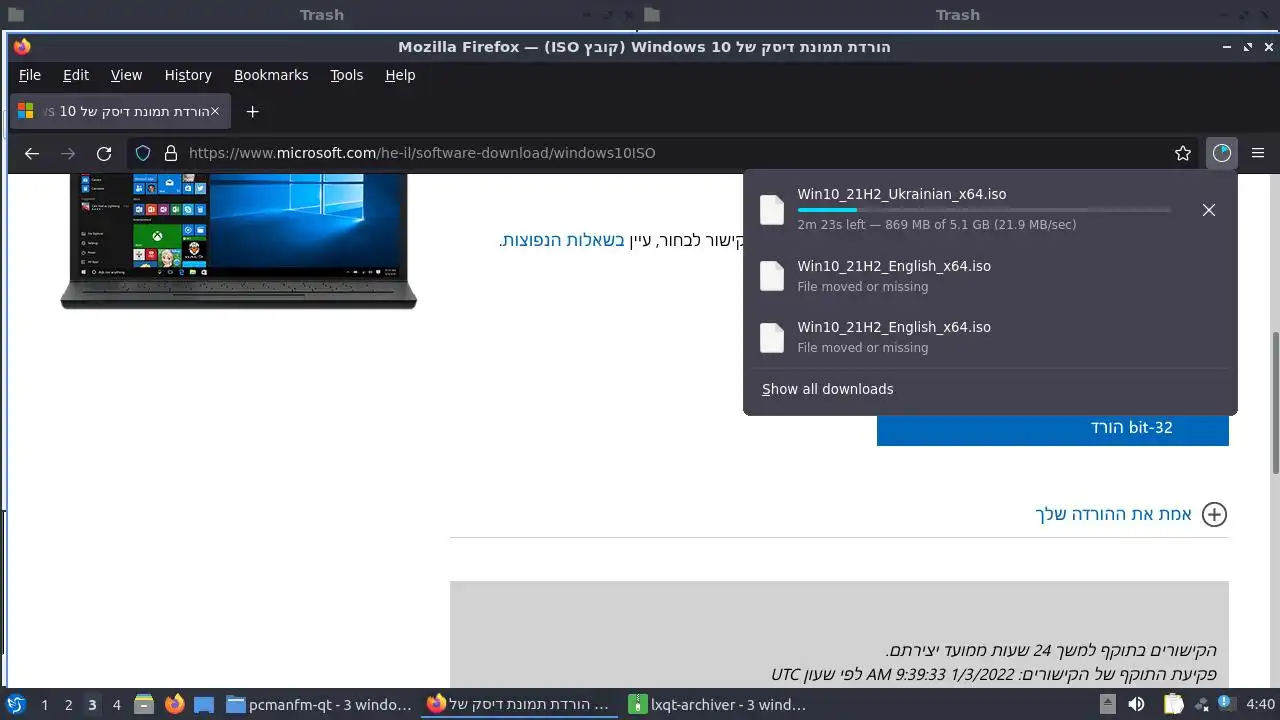The height and width of the screenshot is (720, 1280).
Task: Click the Ukrainian ISO download progress bar
Action: click(x=984, y=210)
